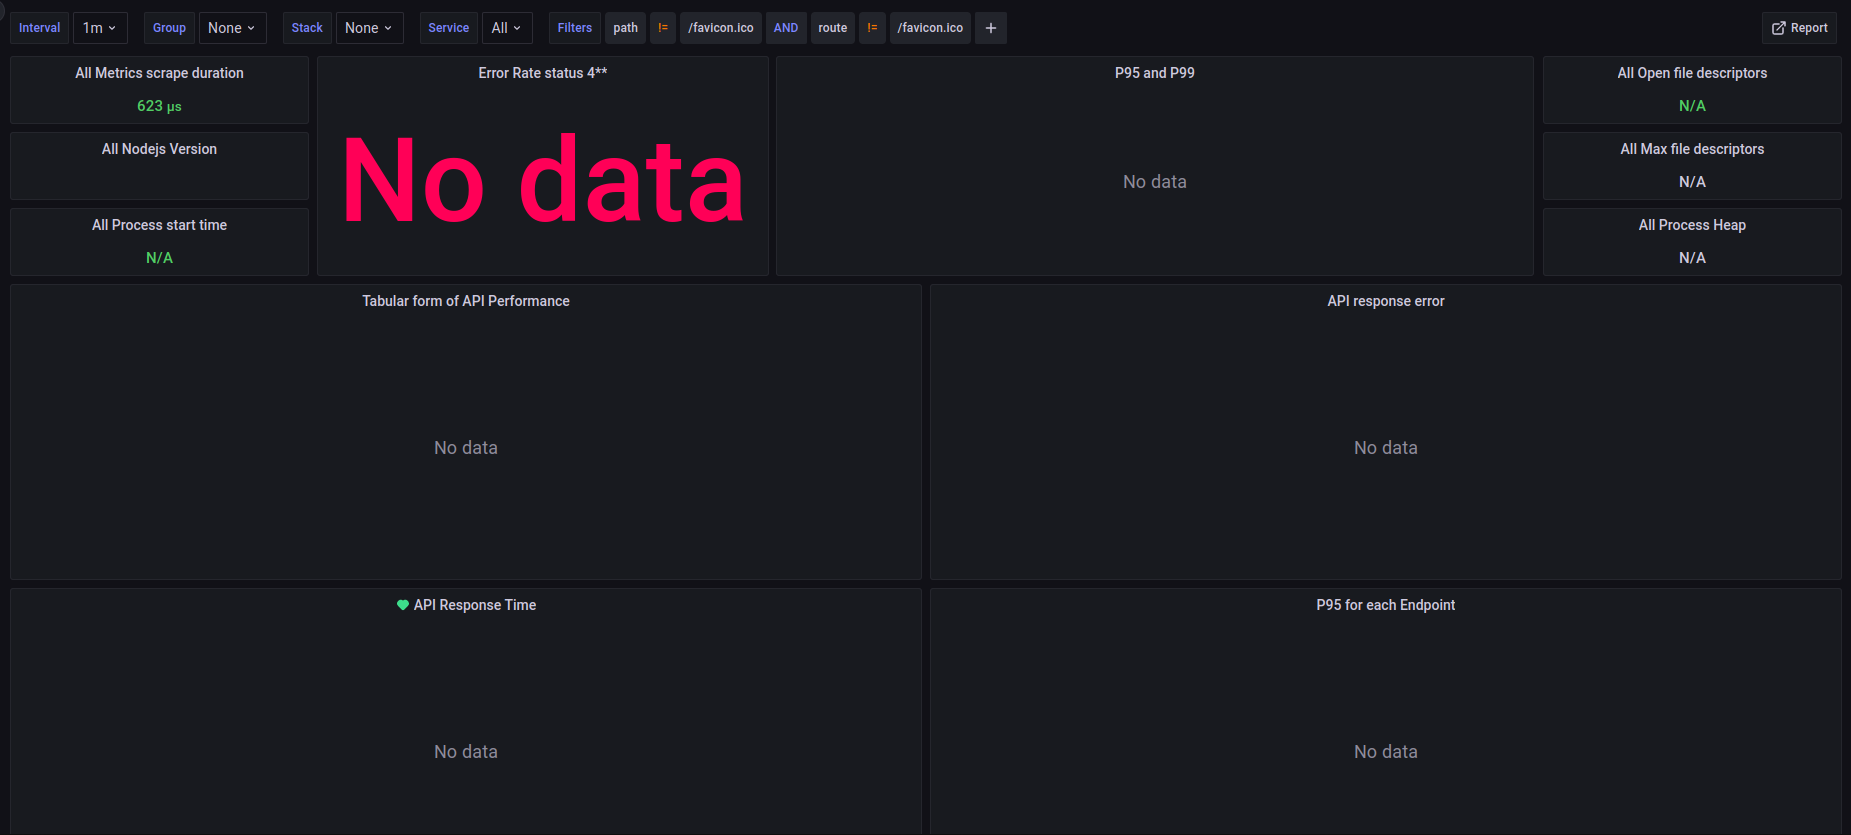Click "No data" in the P95 and P99 panel

tap(1155, 182)
